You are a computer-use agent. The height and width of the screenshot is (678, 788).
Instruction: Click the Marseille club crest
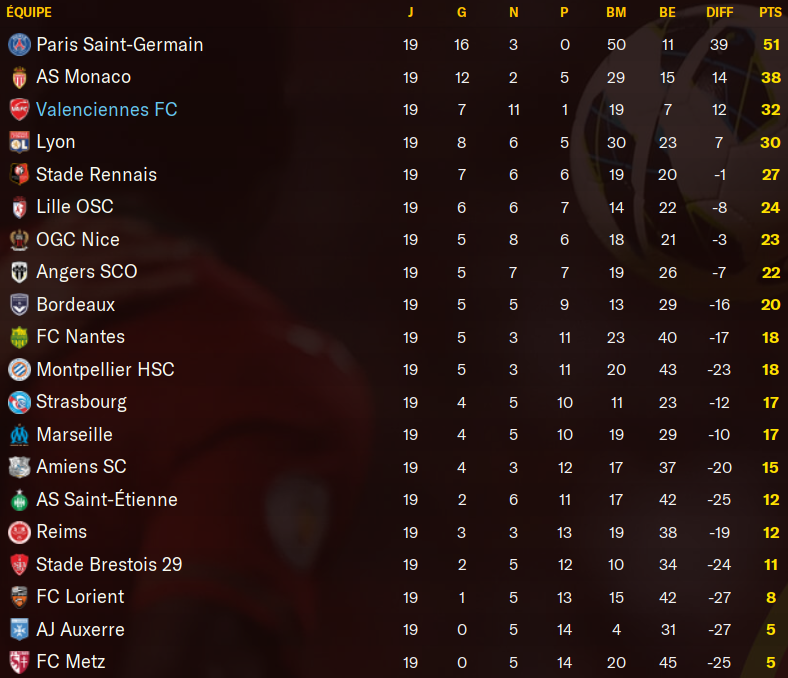pos(19,435)
